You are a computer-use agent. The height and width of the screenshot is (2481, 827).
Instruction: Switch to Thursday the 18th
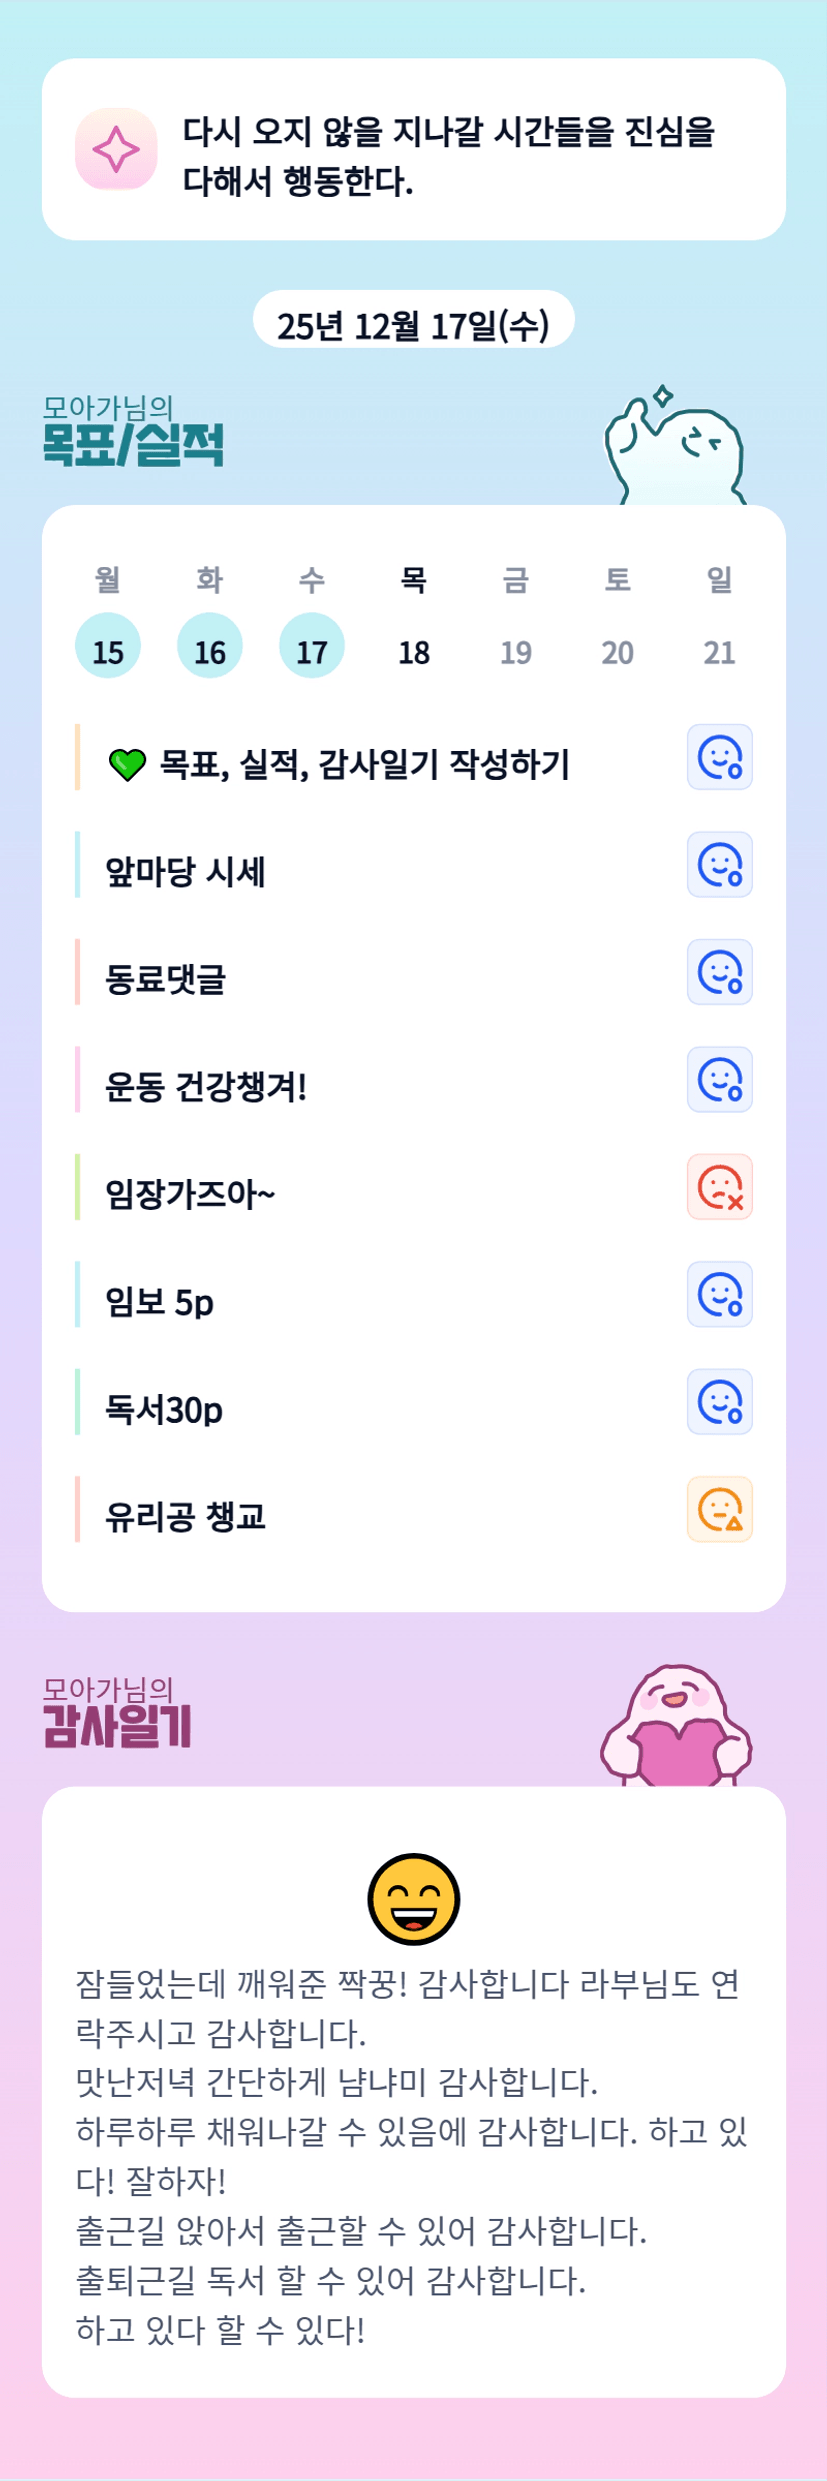coord(414,652)
